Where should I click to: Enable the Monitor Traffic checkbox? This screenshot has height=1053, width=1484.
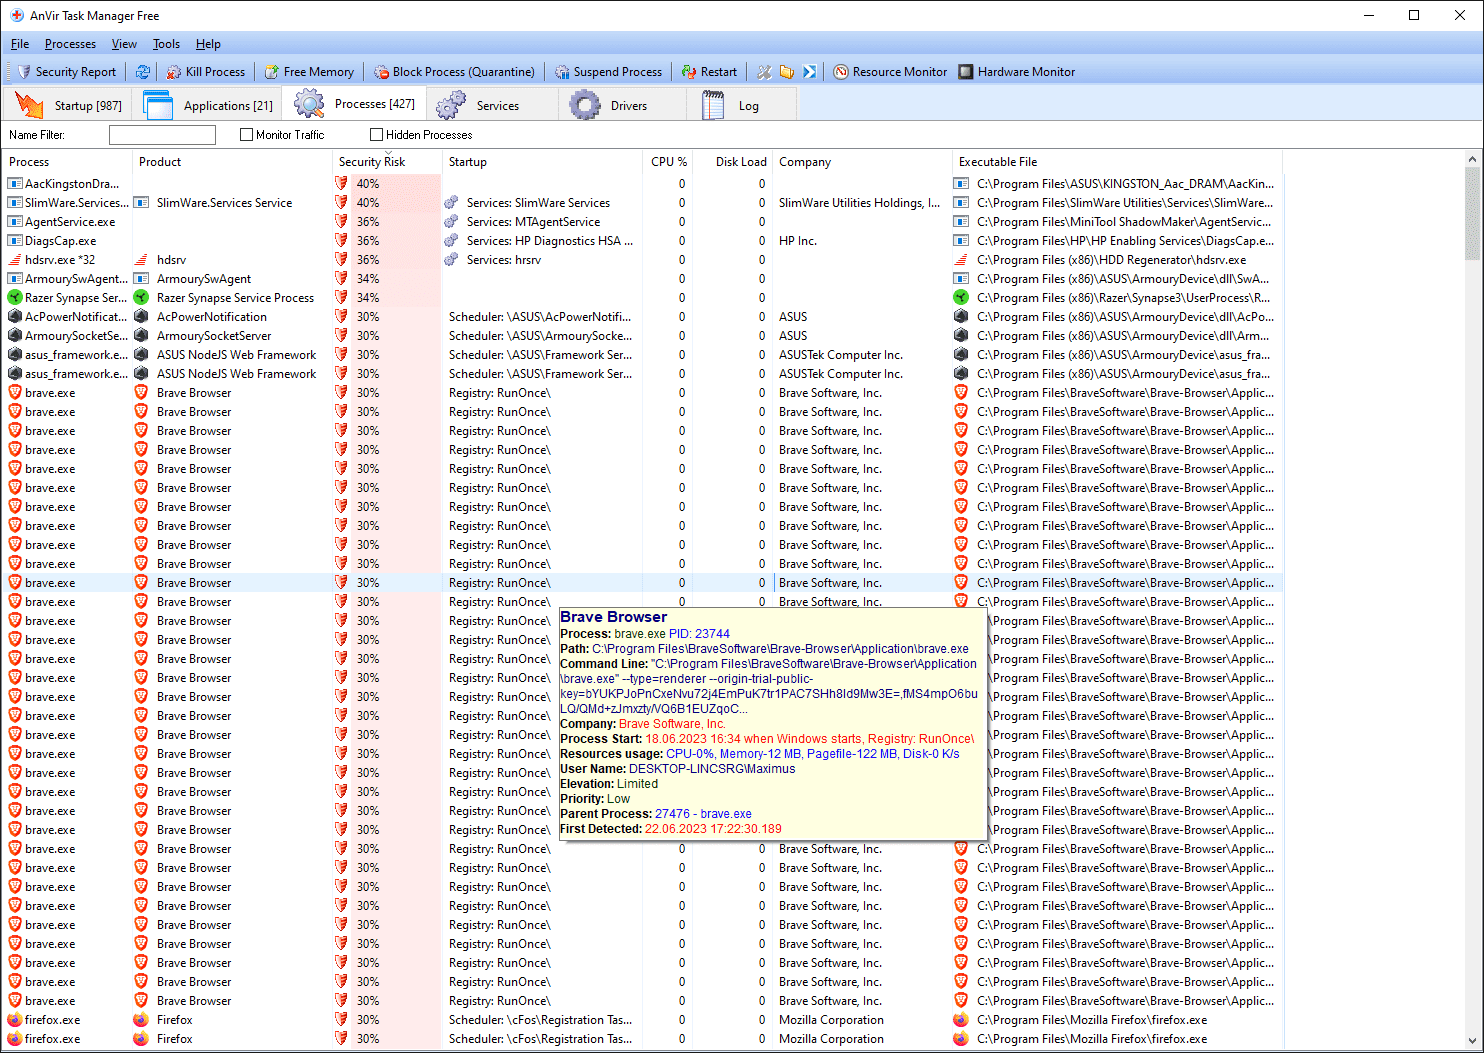pyautogui.click(x=246, y=135)
